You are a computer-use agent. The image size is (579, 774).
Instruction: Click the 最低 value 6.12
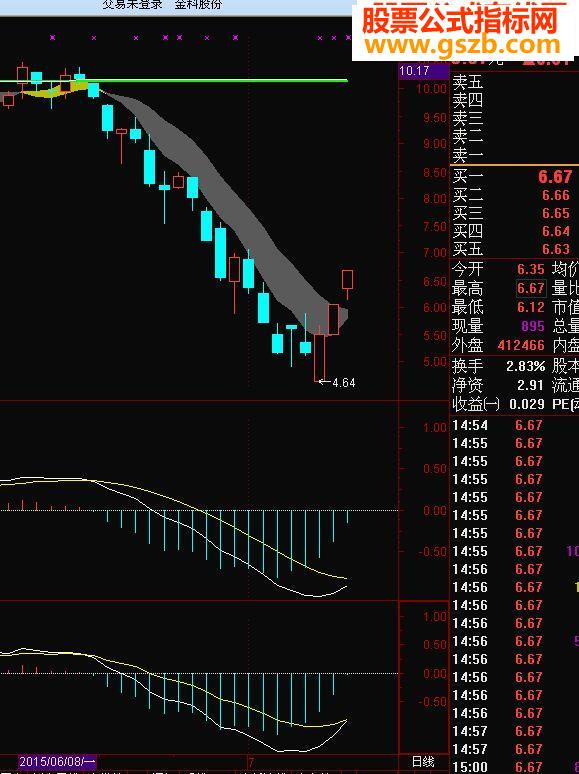coord(531,307)
